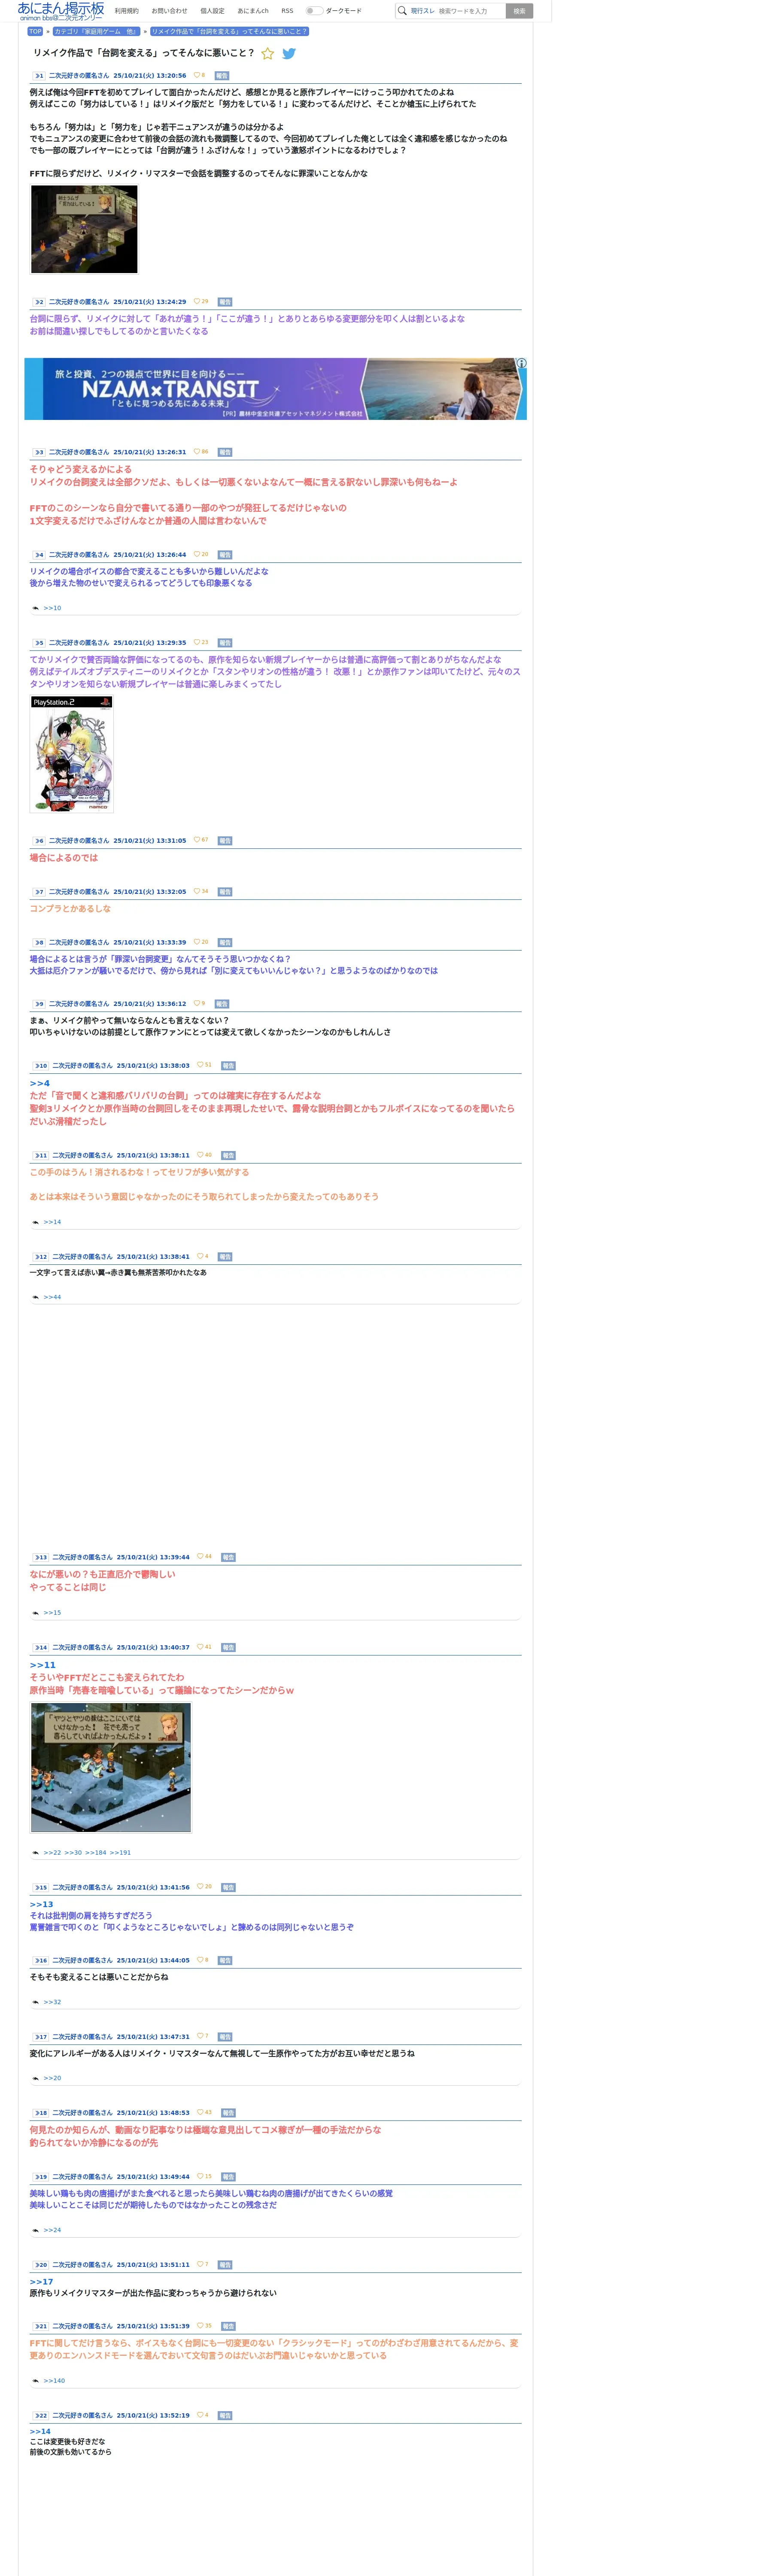Click the reply arrow icon under post 4
This screenshot has width=778, height=2576.
36,608
